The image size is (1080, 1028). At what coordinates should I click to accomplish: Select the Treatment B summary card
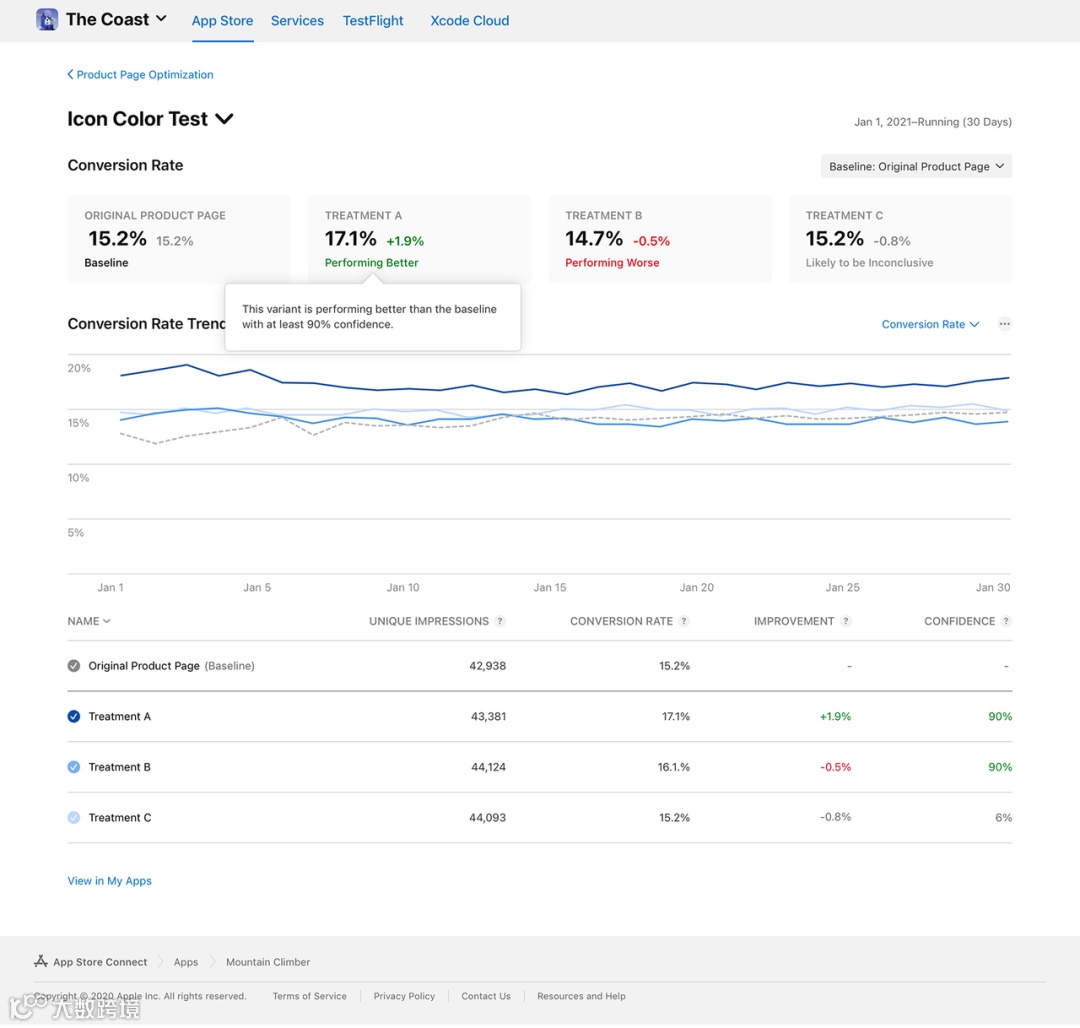tap(660, 238)
